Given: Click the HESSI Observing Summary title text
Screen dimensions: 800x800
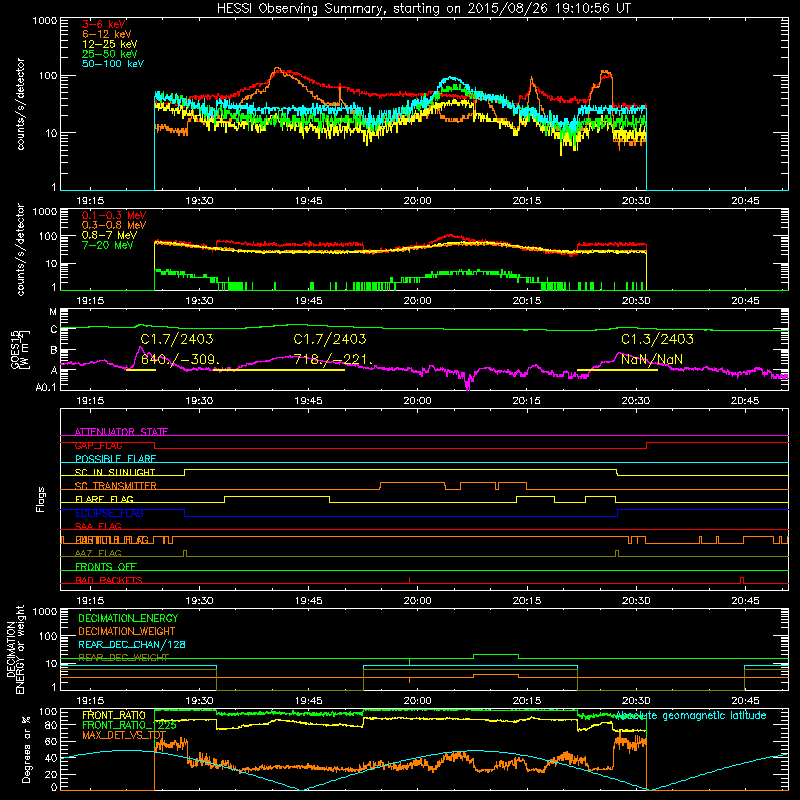Looking at the screenshot, I should coord(424,8).
